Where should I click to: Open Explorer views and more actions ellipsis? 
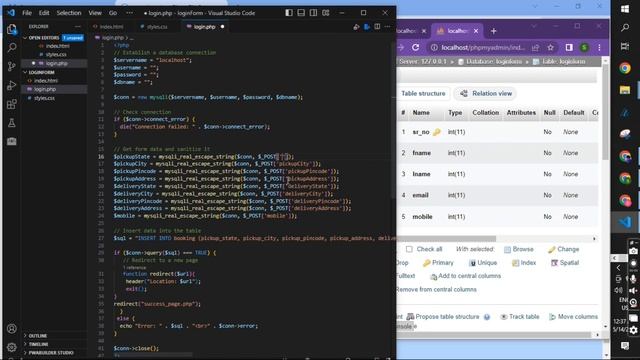78,27
